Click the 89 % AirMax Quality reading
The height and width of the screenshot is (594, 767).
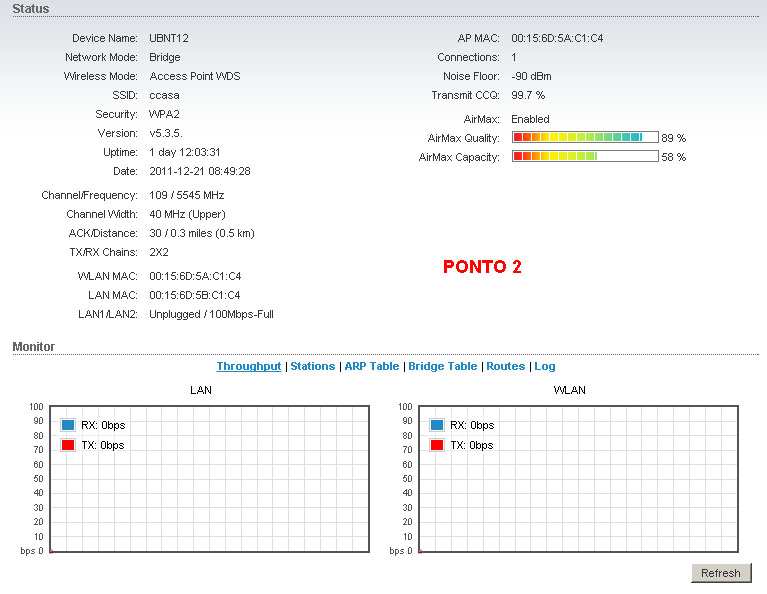click(x=674, y=138)
